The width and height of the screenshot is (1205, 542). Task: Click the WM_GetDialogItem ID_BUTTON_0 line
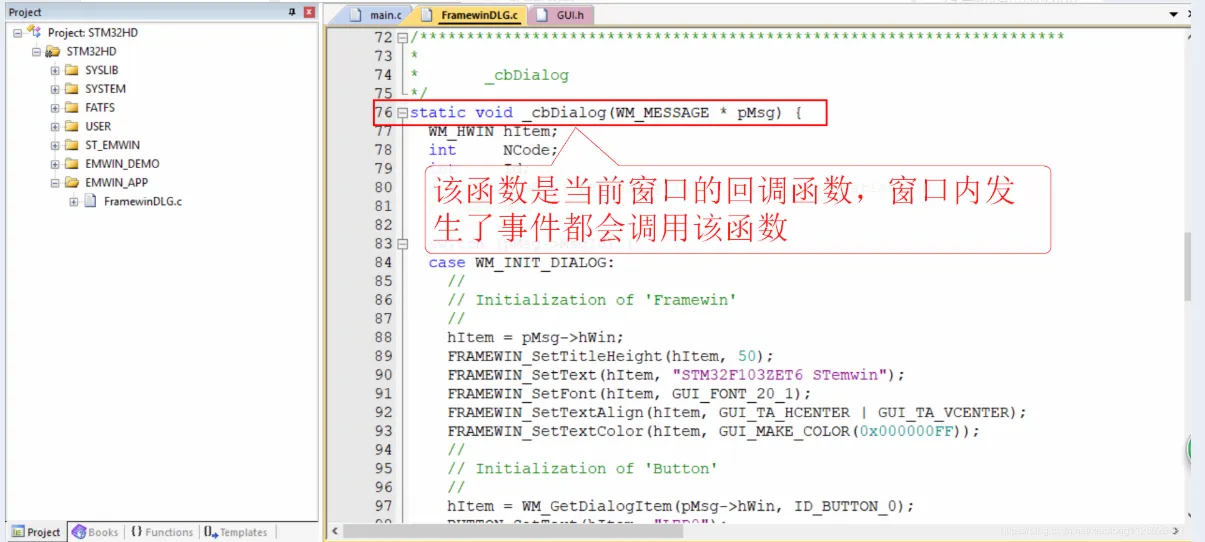point(681,506)
